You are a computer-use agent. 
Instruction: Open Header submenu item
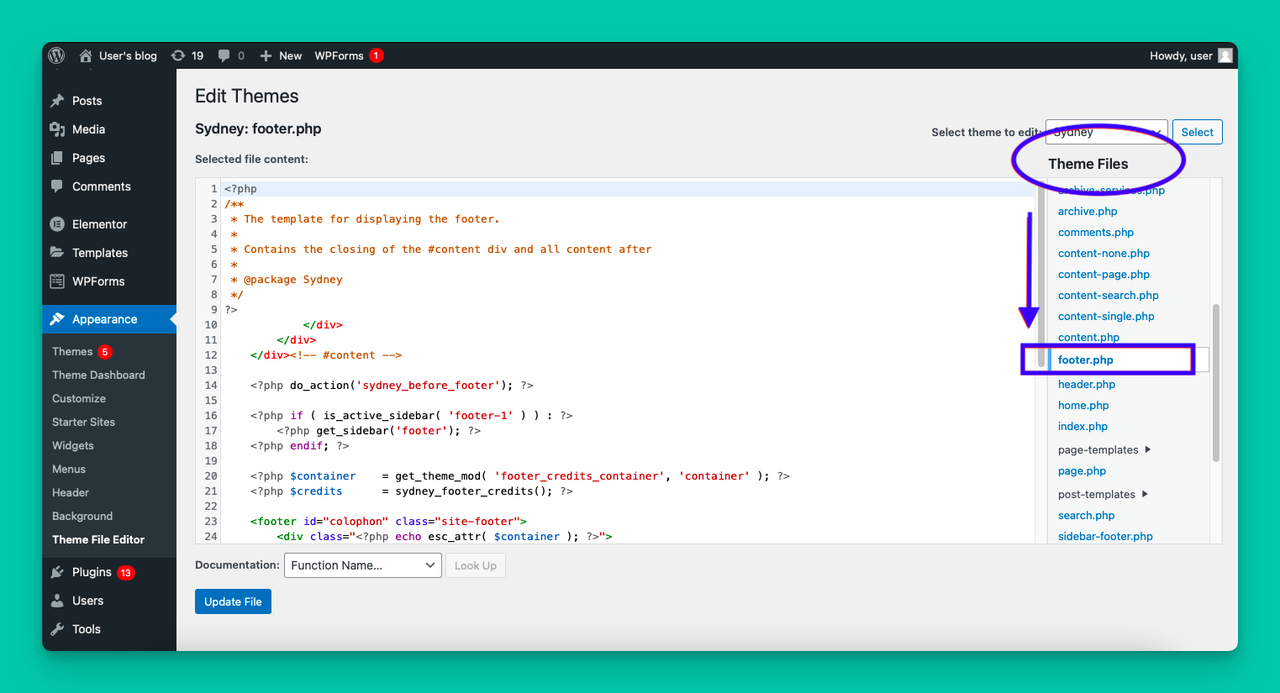tap(70, 492)
